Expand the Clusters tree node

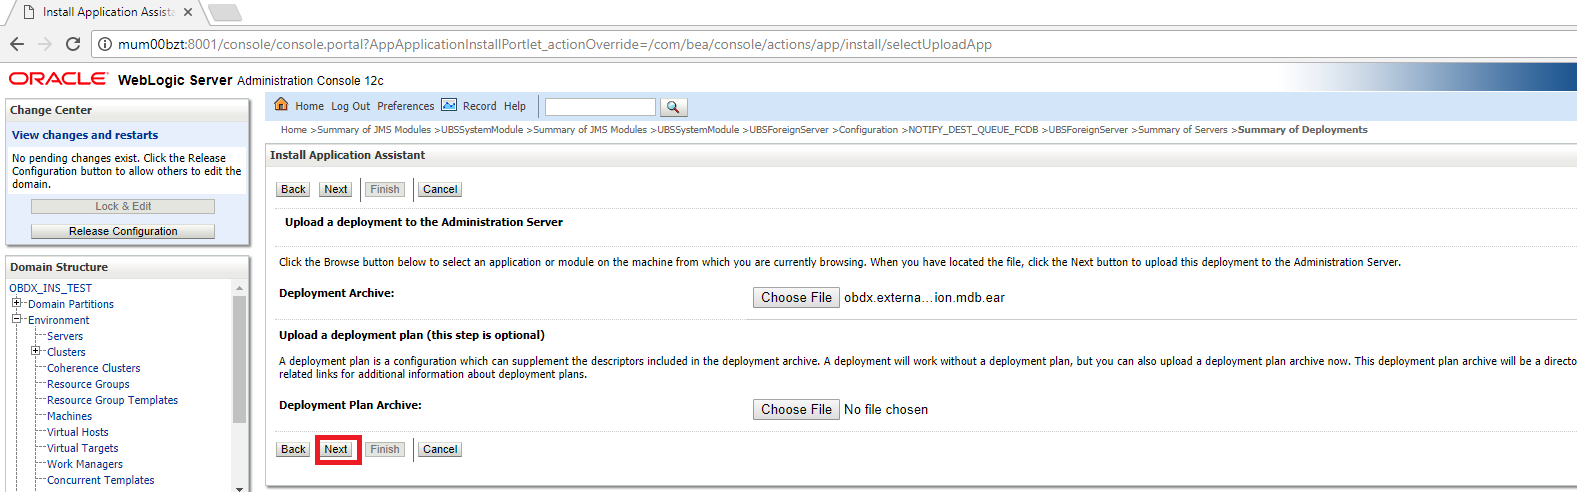tap(35, 351)
